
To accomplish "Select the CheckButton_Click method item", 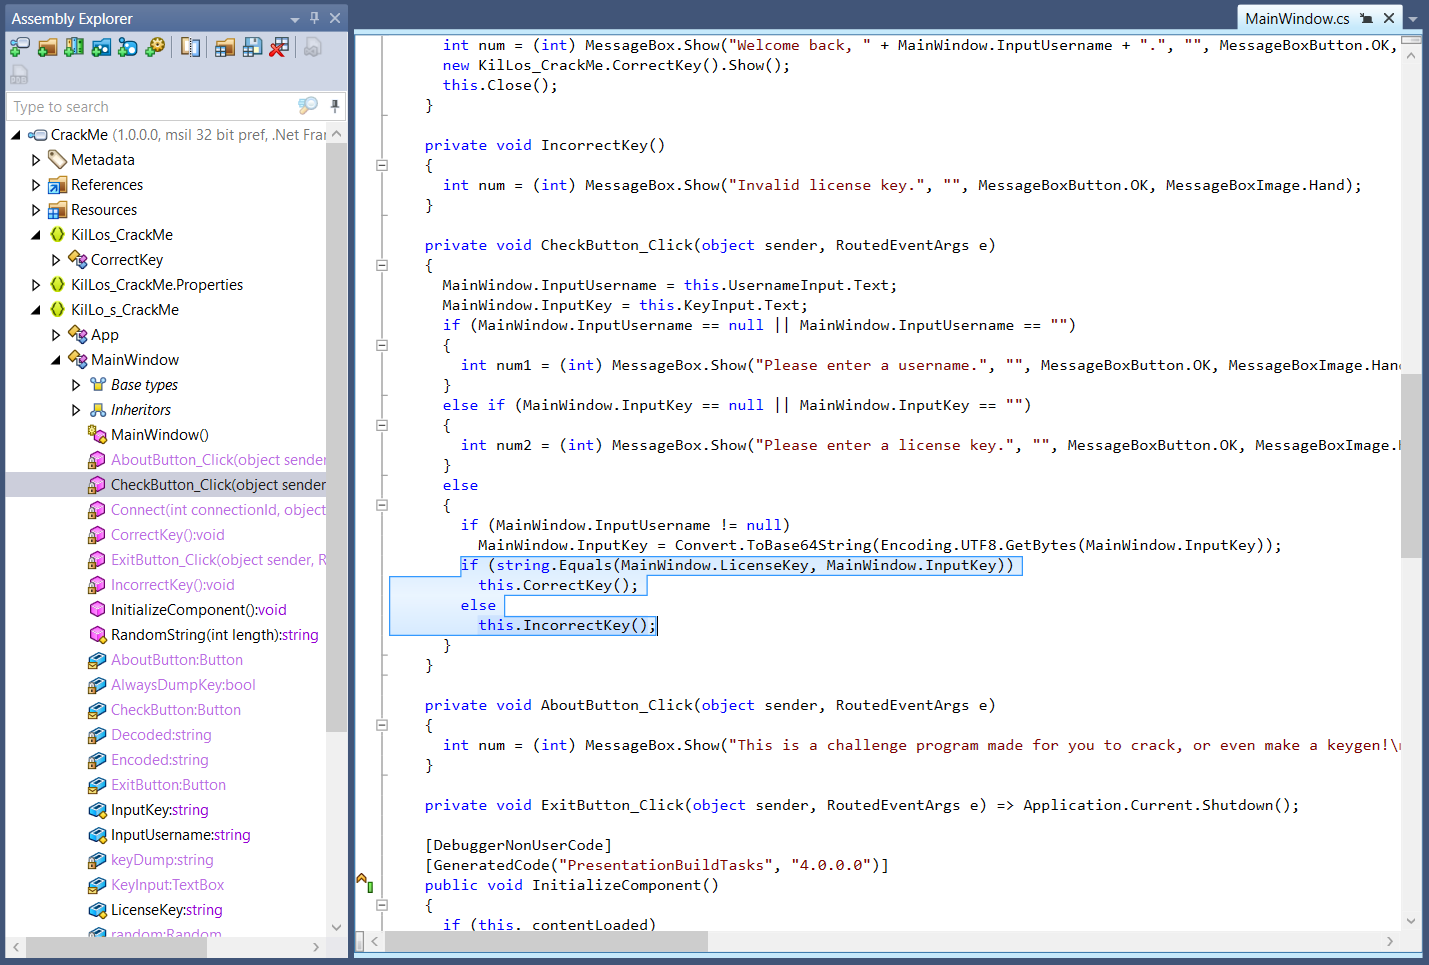I will [218, 485].
